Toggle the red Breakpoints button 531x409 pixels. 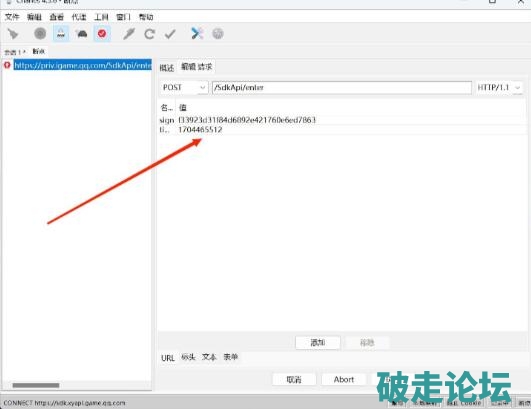(x=102, y=34)
